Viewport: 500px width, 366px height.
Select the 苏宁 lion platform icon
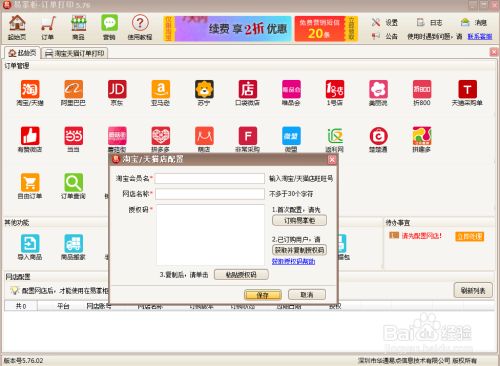(204, 93)
